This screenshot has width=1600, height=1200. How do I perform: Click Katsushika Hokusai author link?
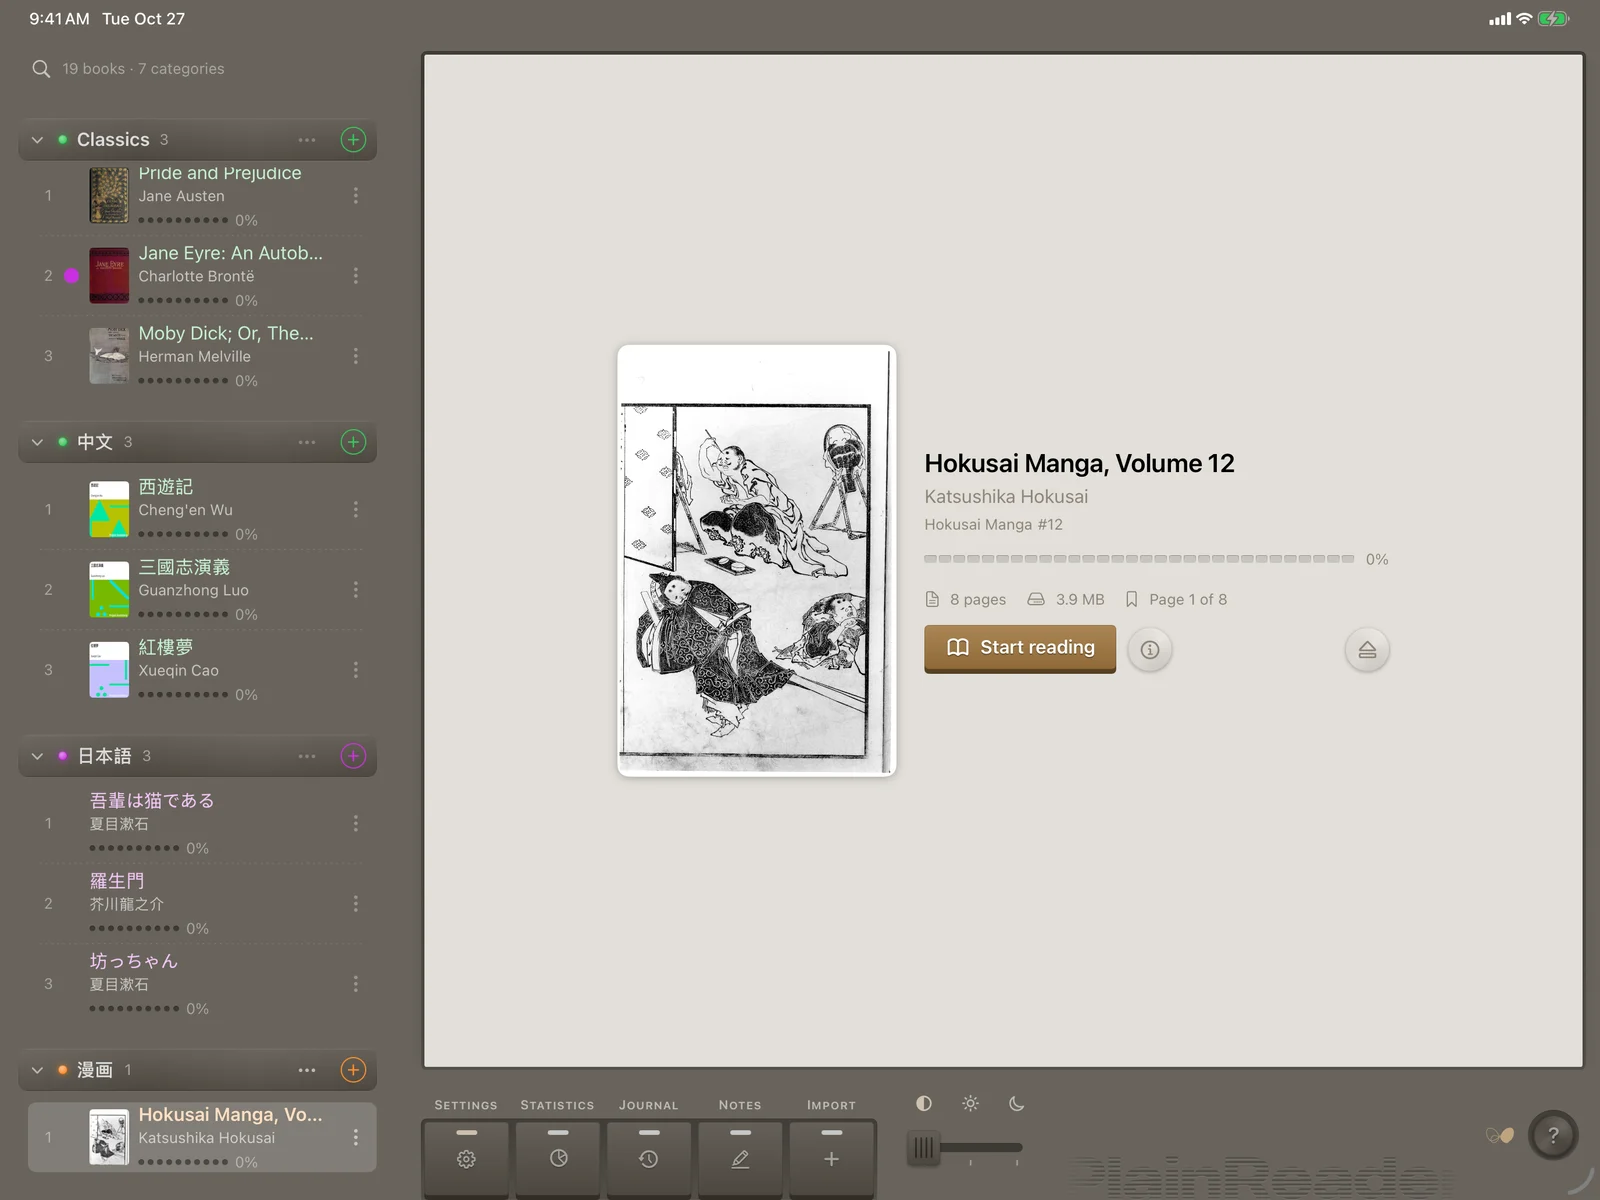coord(1006,496)
